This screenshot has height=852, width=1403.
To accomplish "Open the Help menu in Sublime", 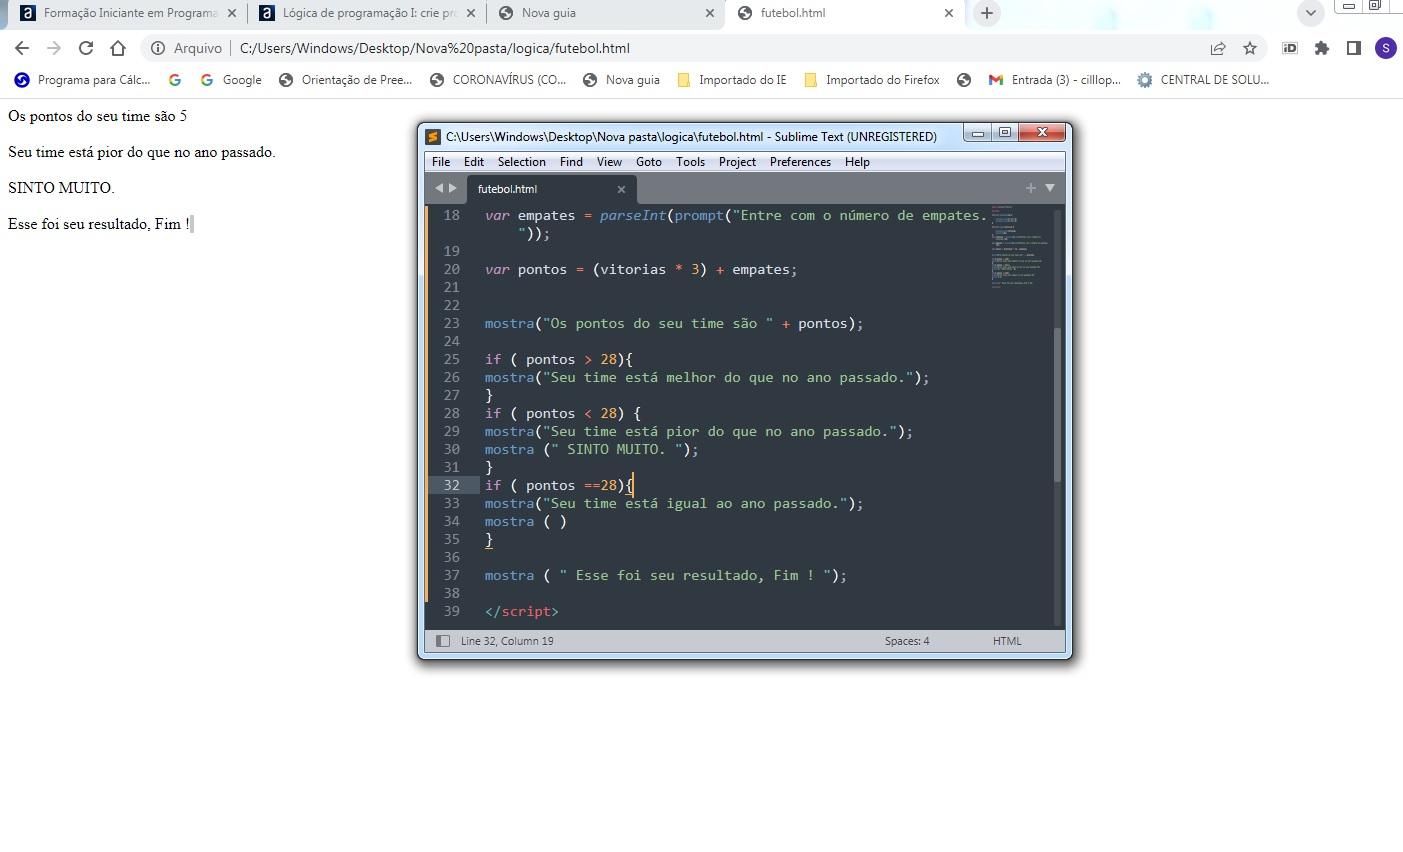I will pos(857,162).
